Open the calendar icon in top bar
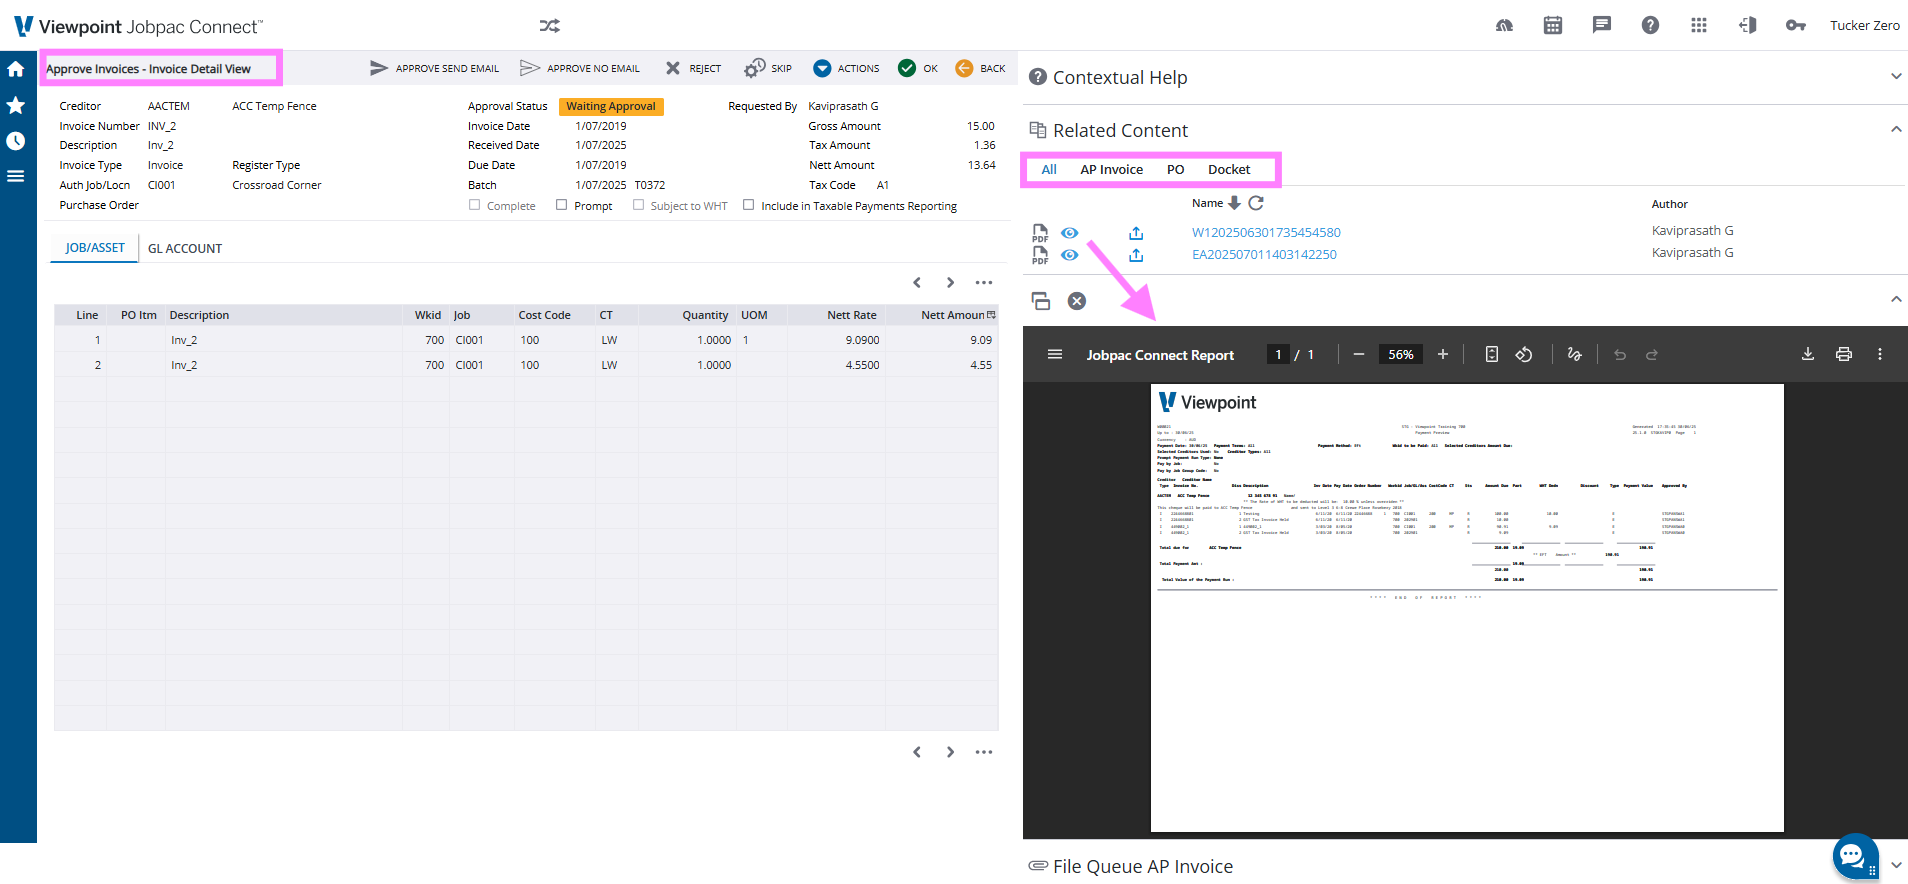1908x884 pixels. tap(1553, 25)
